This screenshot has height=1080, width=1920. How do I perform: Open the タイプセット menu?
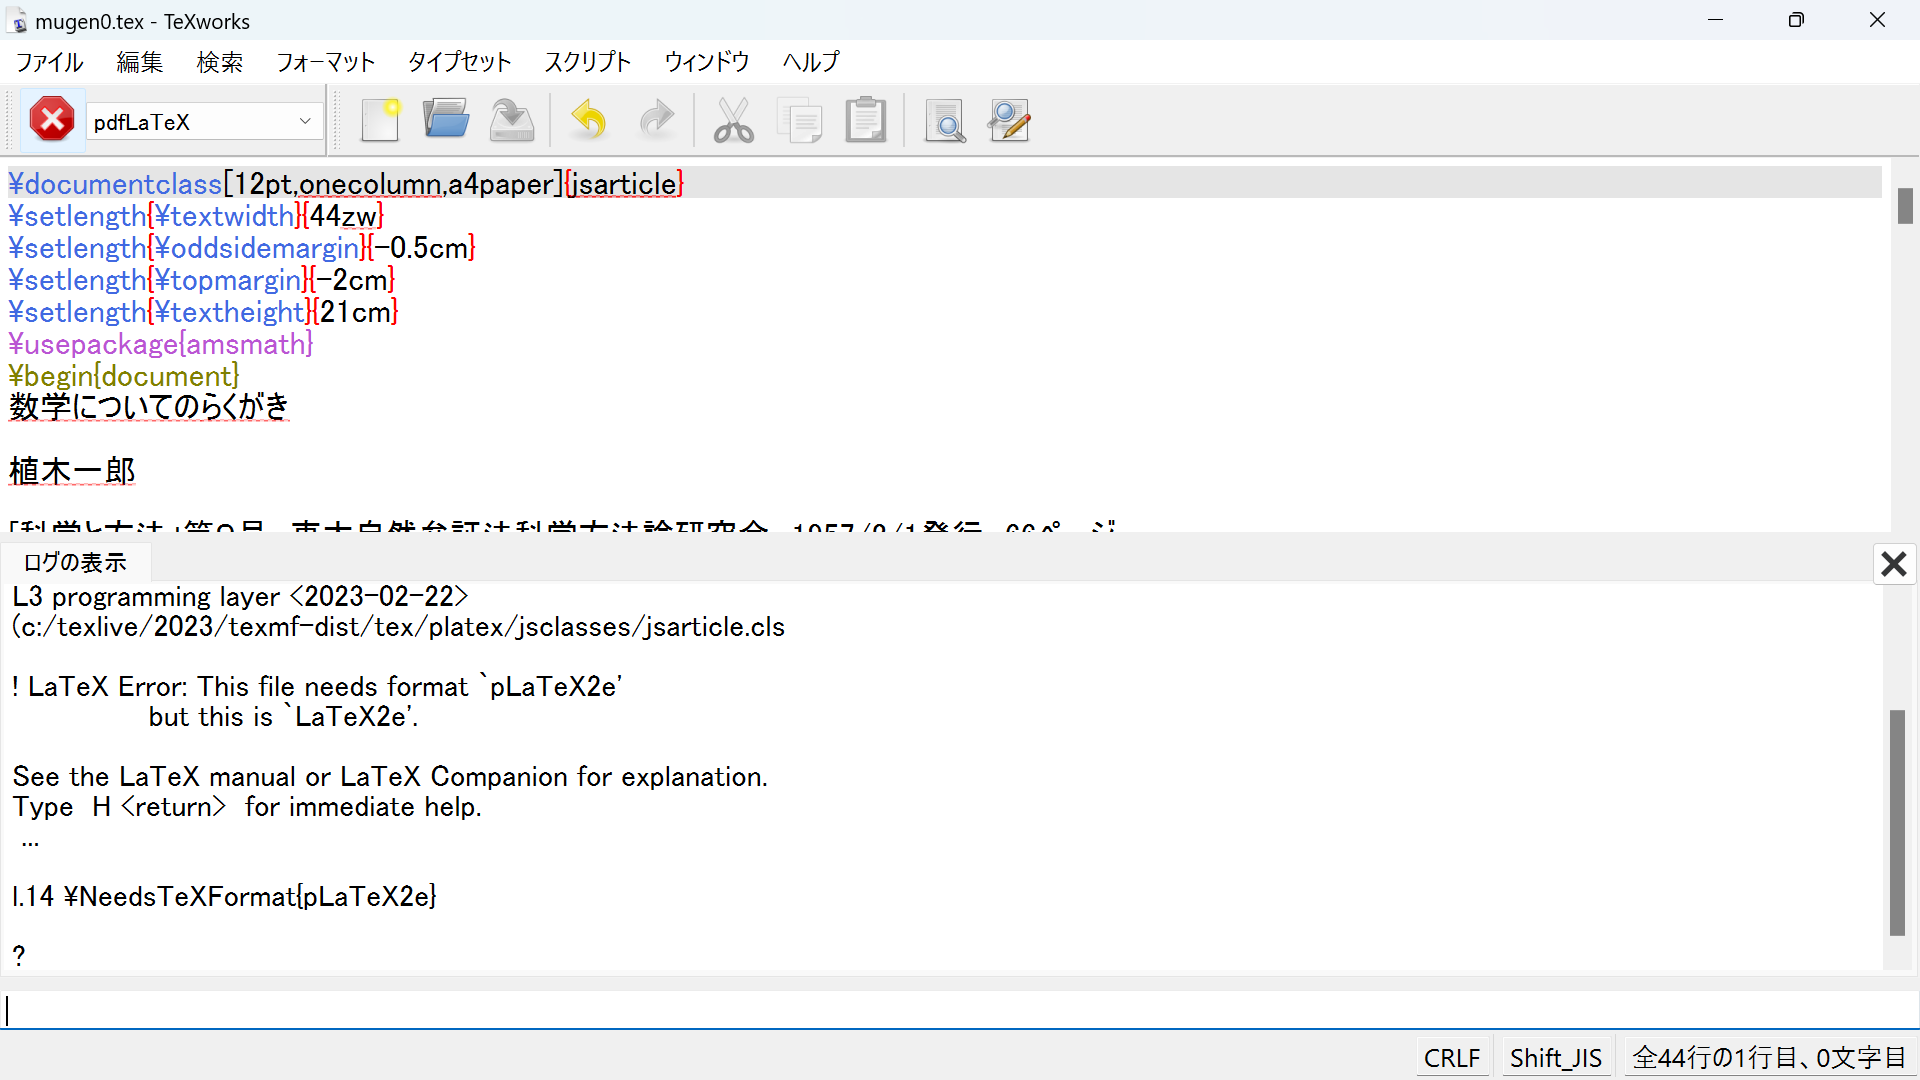(460, 62)
